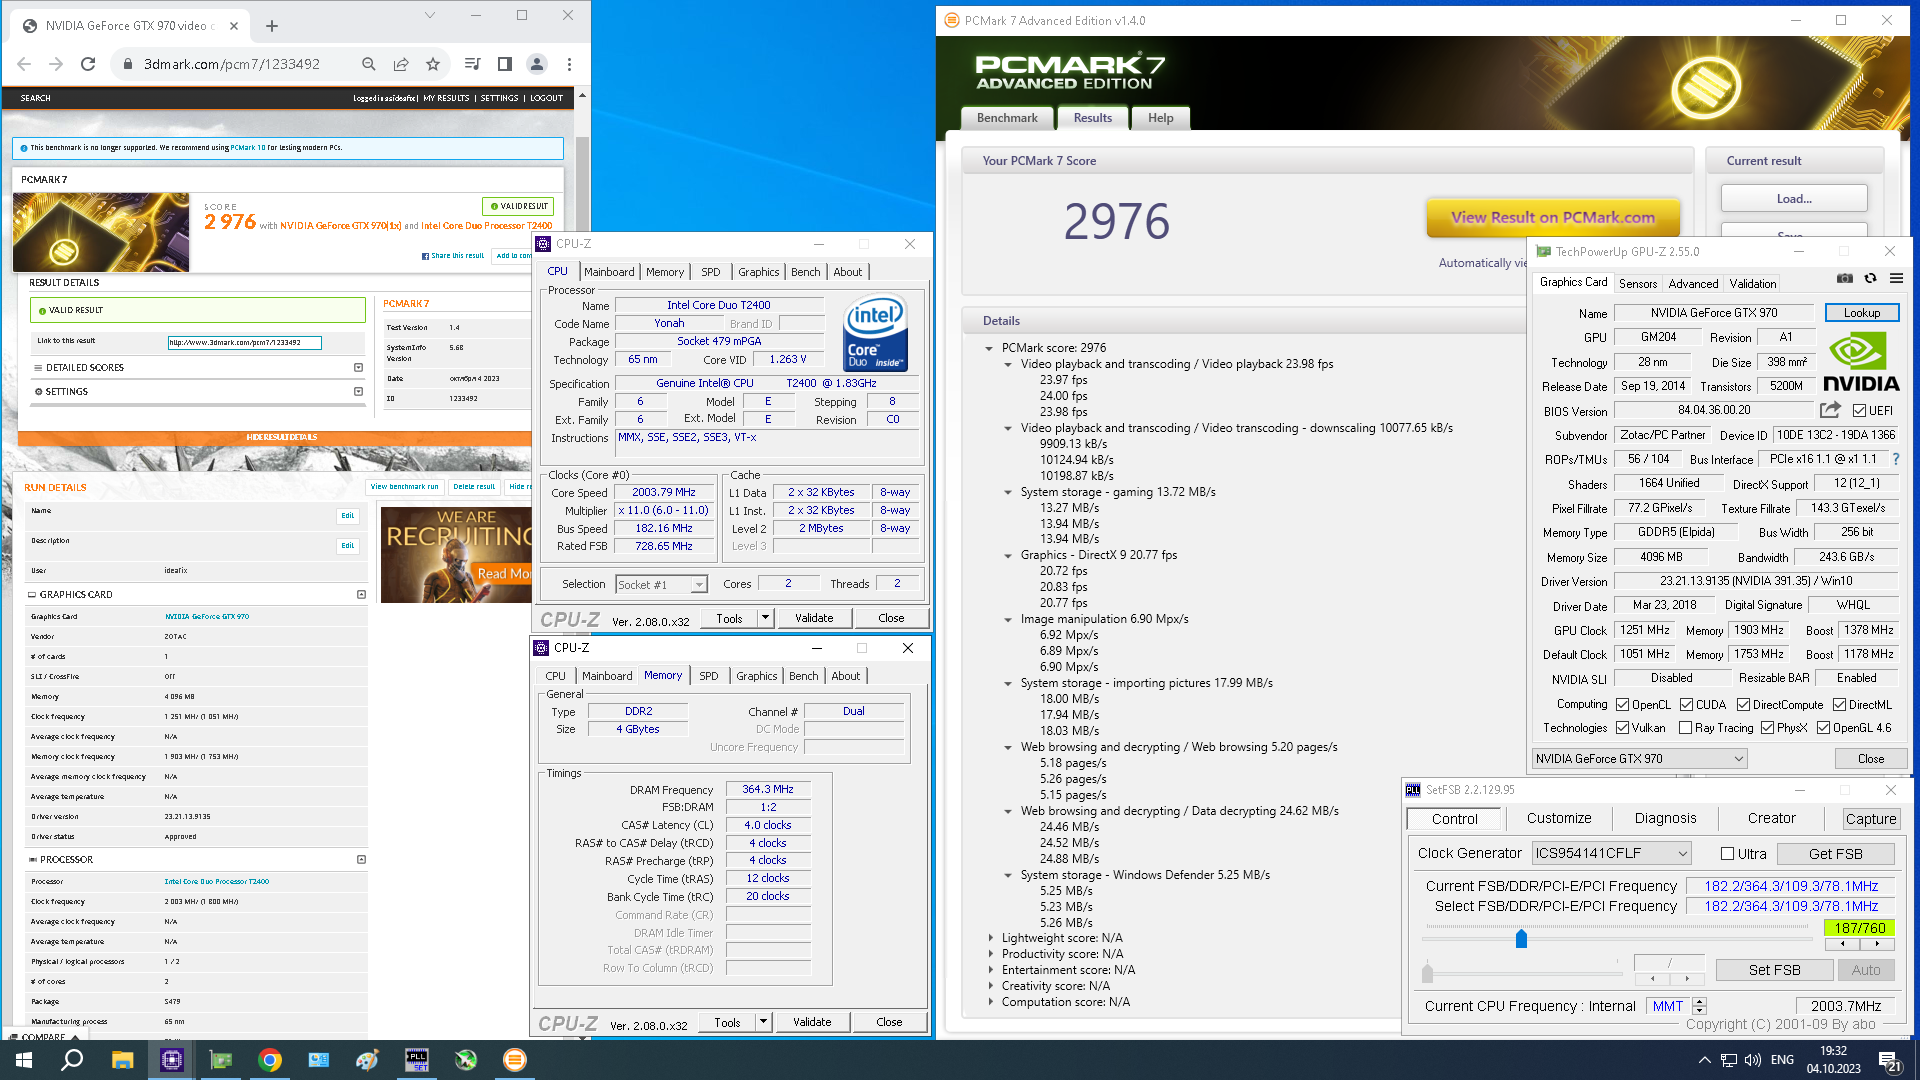Open the Diagnosis tab in SetFSB
The height and width of the screenshot is (1080, 1920).
point(1665,818)
